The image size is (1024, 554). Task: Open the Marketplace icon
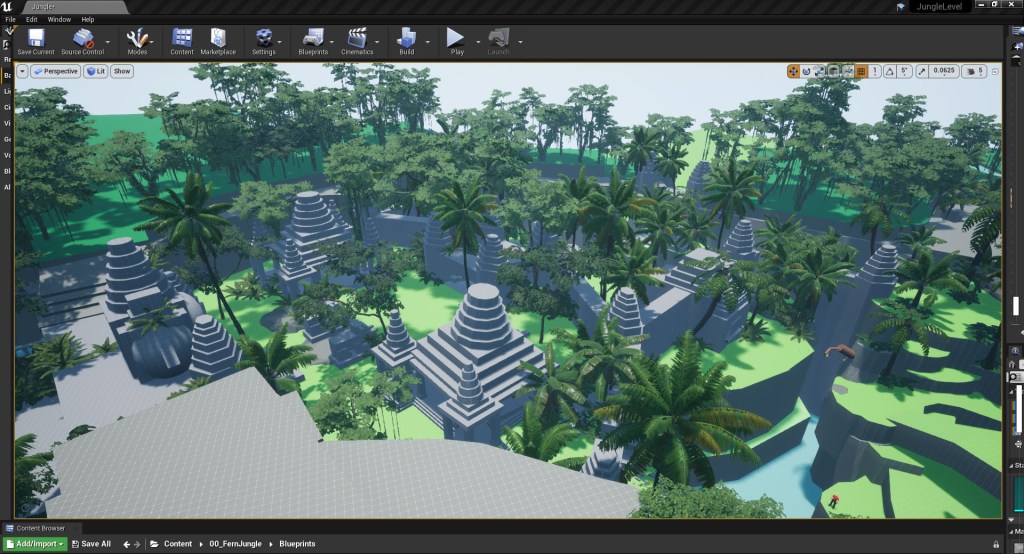[218, 40]
